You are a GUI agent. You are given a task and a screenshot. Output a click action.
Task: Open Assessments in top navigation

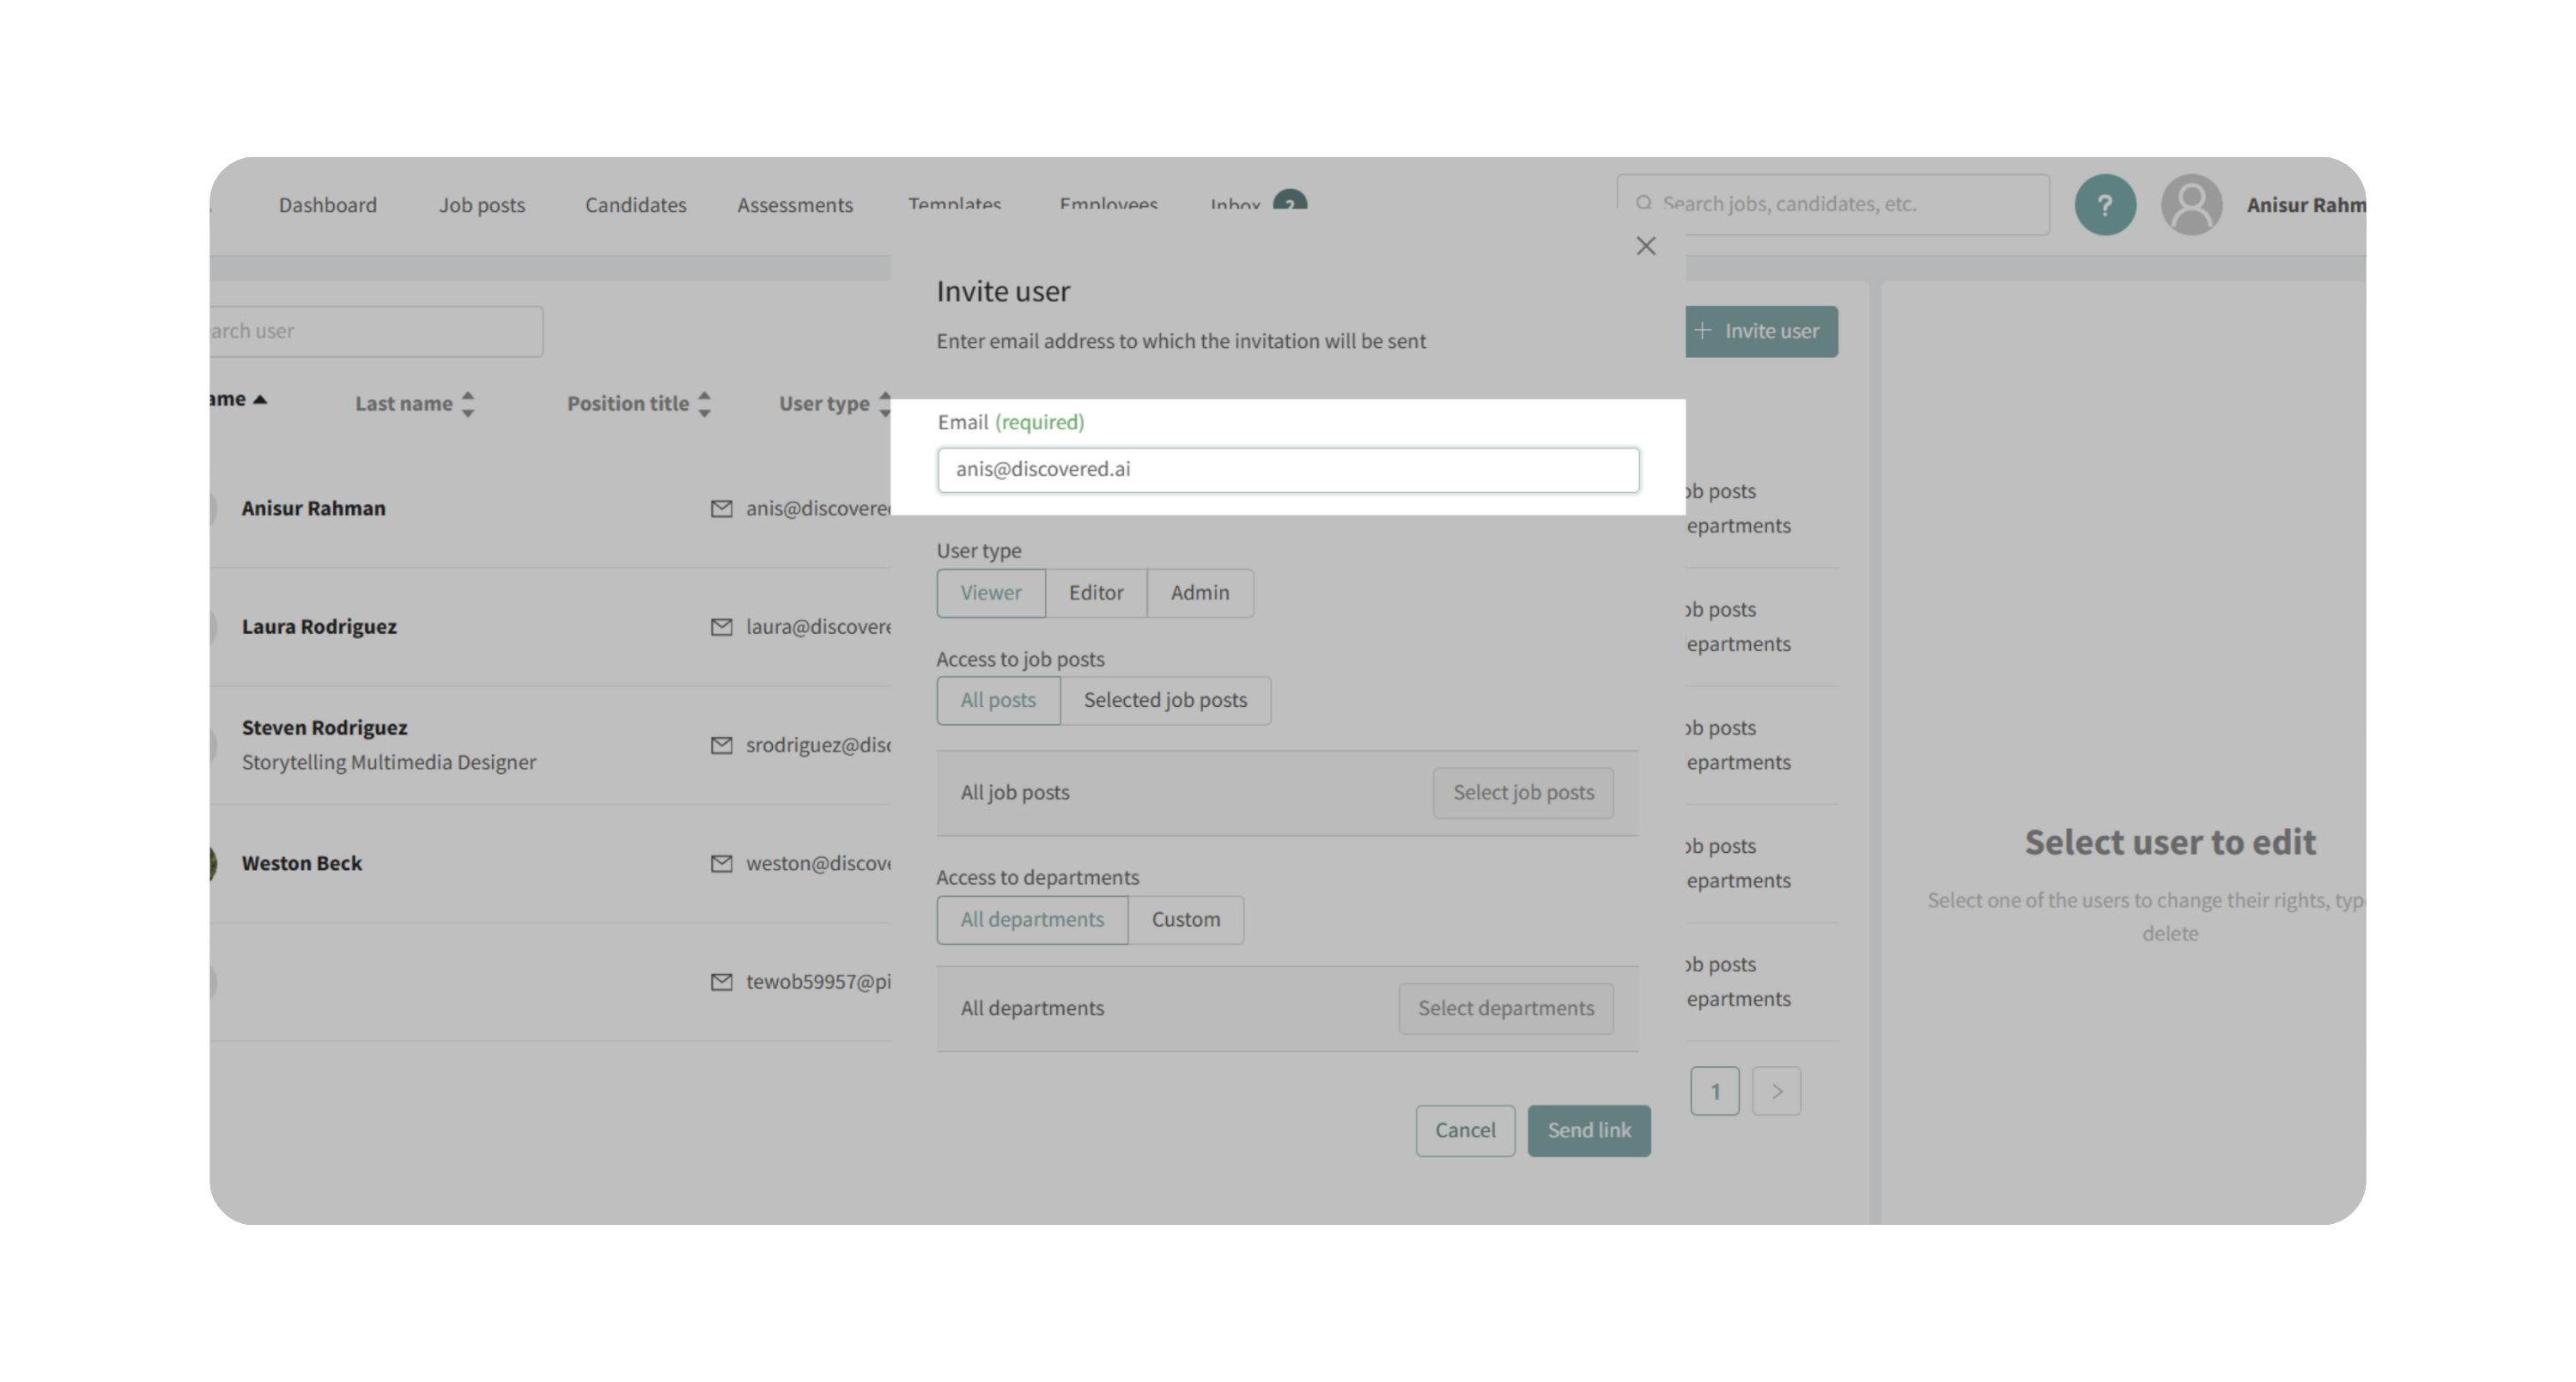(795, 205)
